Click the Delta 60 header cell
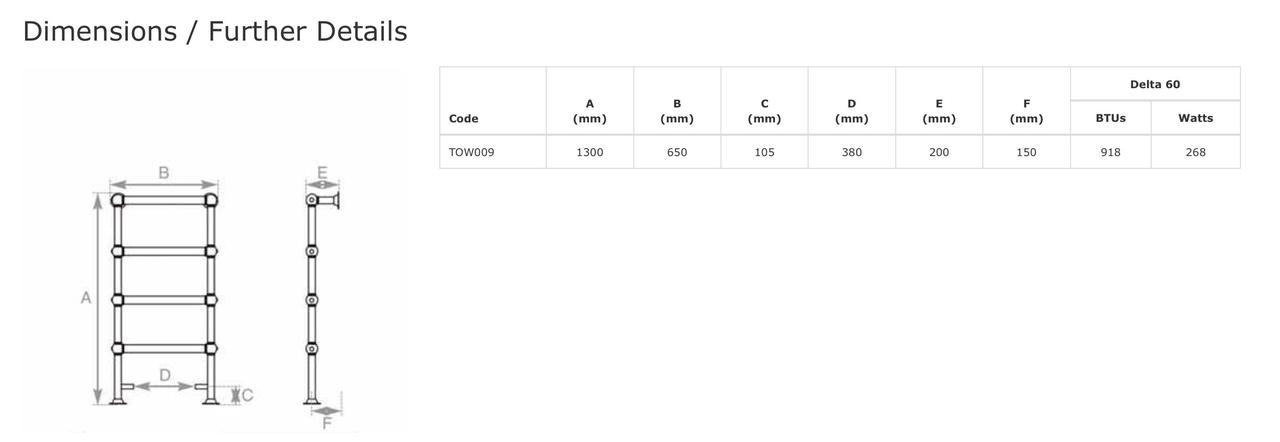The width and height of the screenshot is (1280, 442). point(1155,84)
